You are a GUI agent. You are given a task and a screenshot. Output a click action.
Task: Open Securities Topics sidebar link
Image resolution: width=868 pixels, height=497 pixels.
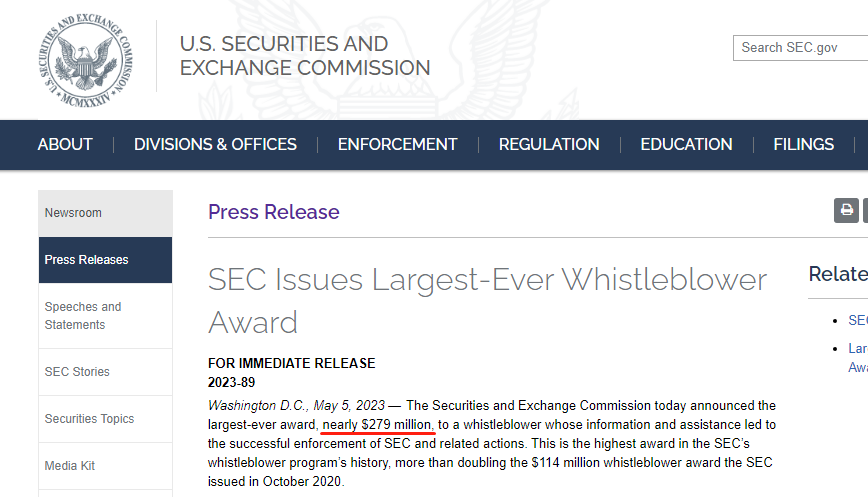[x=105, y=419]
